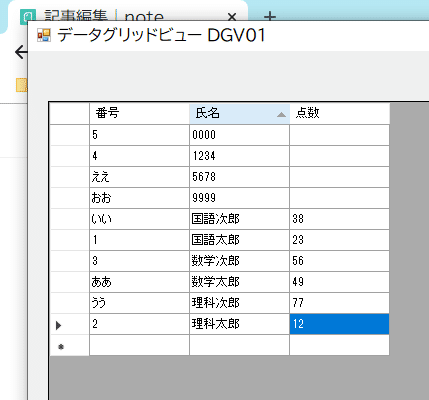Viewport: 429px width, 400px height.
Task: Select number cell with value 5
Action: pyautogui.click(x=139, y=135)
